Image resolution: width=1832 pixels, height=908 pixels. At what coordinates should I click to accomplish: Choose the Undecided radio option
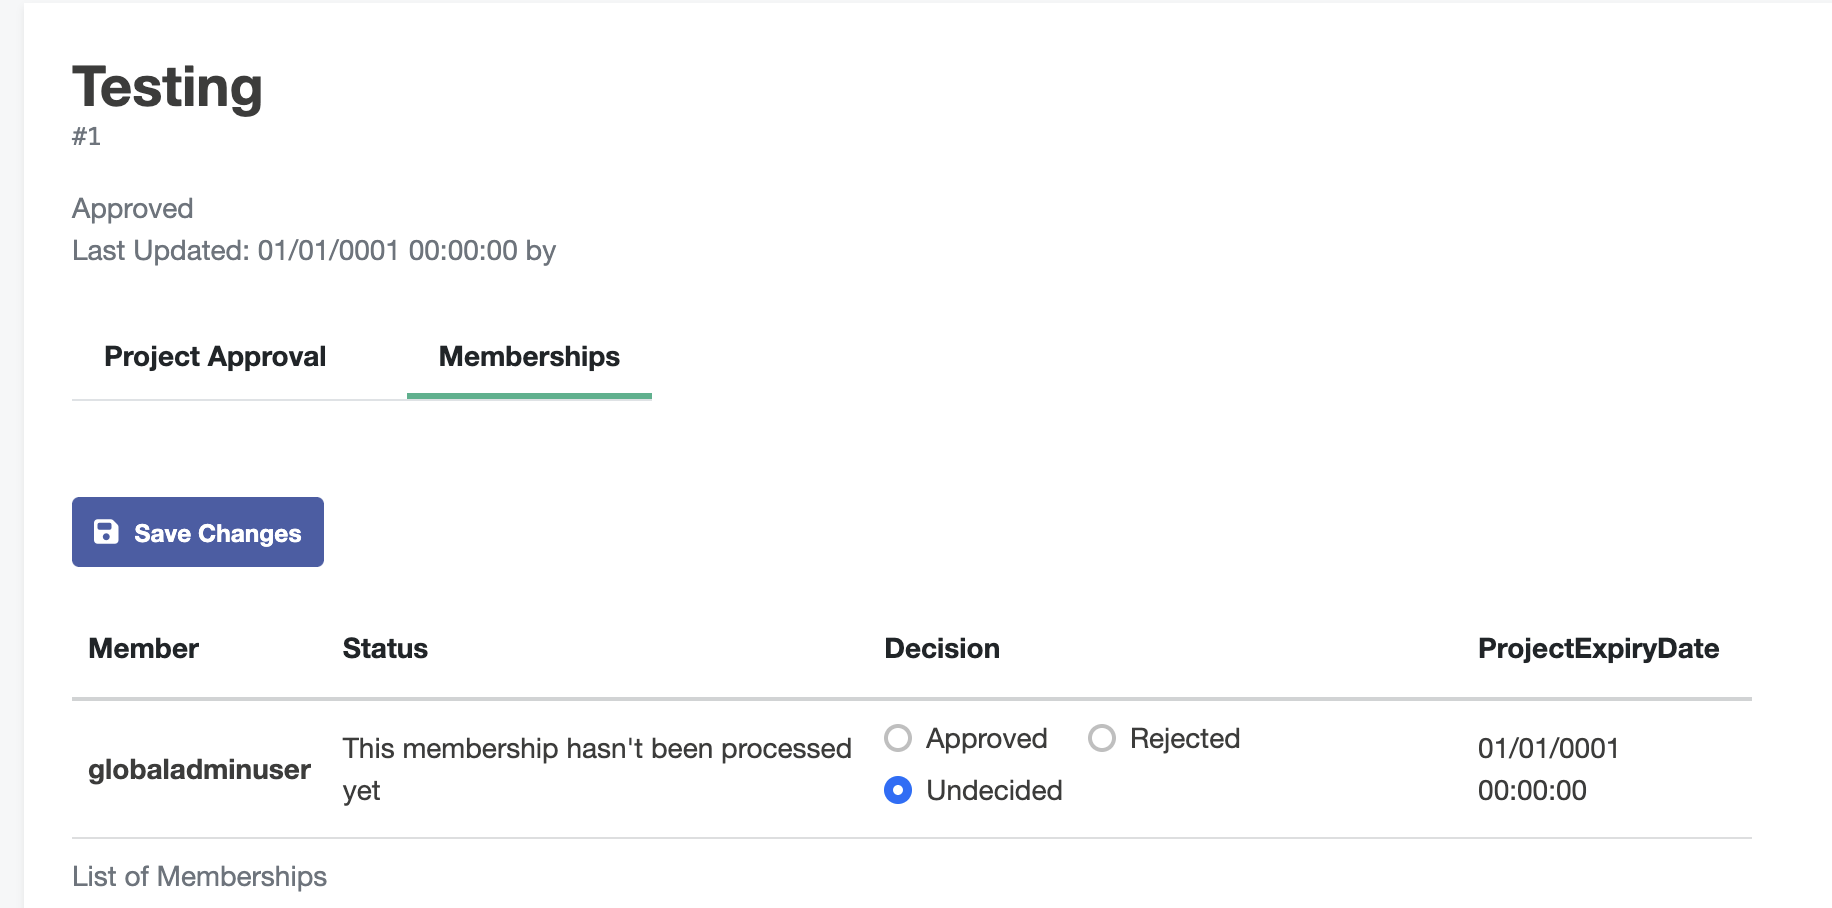[898, 790]
